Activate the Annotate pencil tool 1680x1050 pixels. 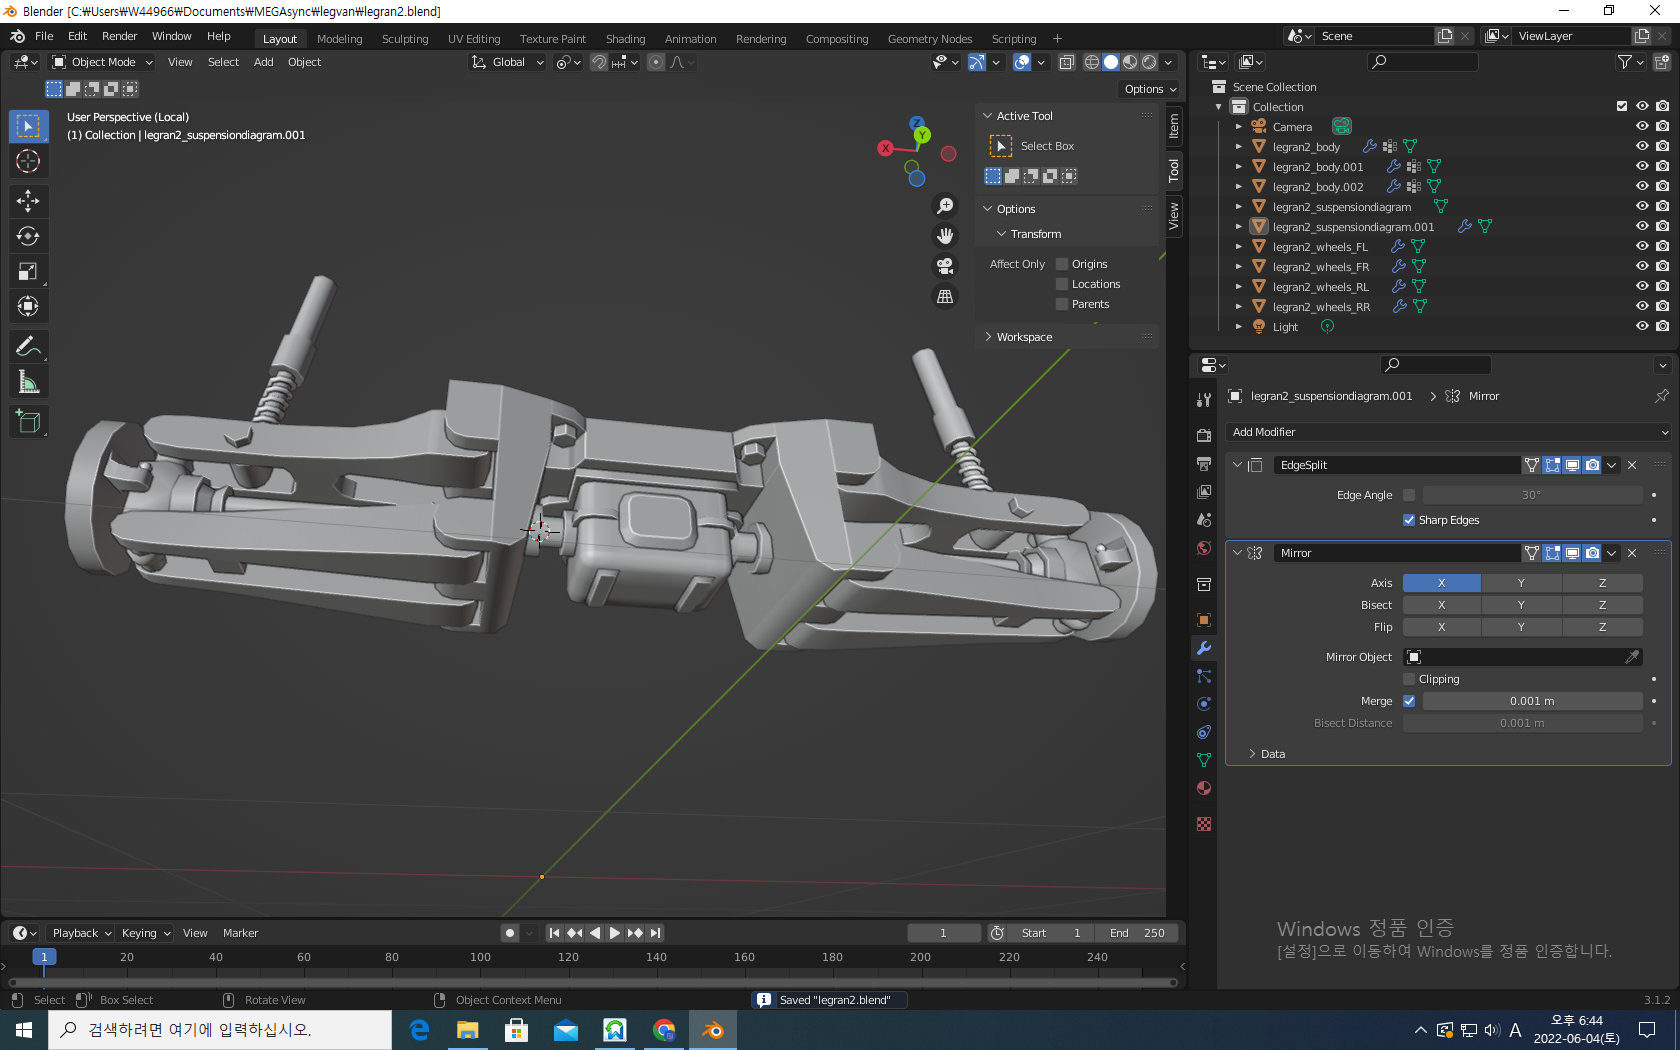pos(28,347)
